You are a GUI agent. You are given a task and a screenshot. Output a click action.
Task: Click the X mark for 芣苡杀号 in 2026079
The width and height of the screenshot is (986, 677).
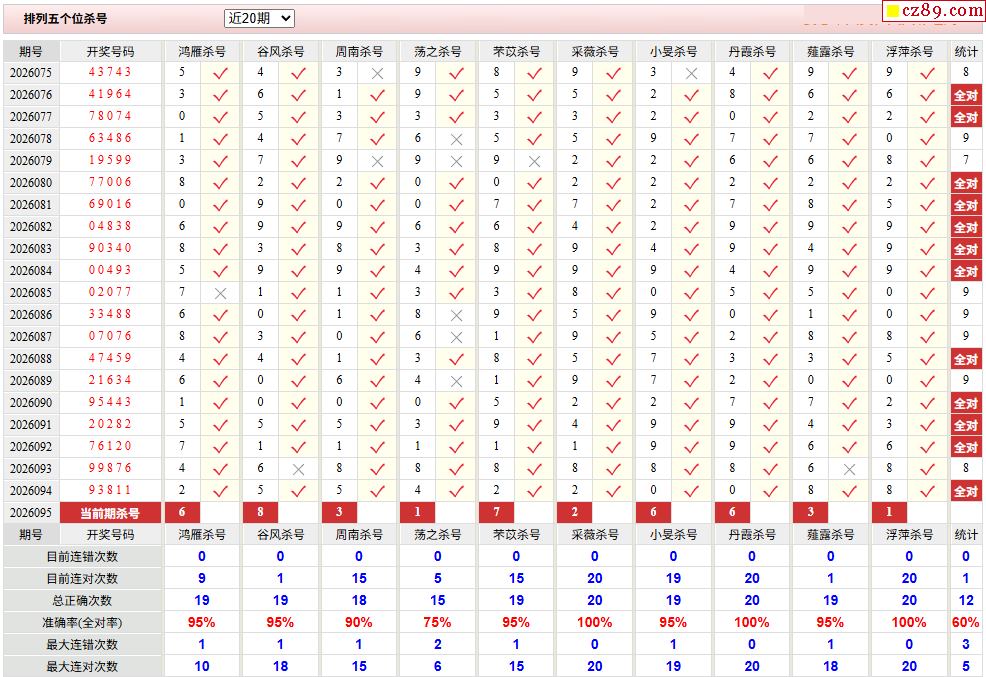[534, 161]
